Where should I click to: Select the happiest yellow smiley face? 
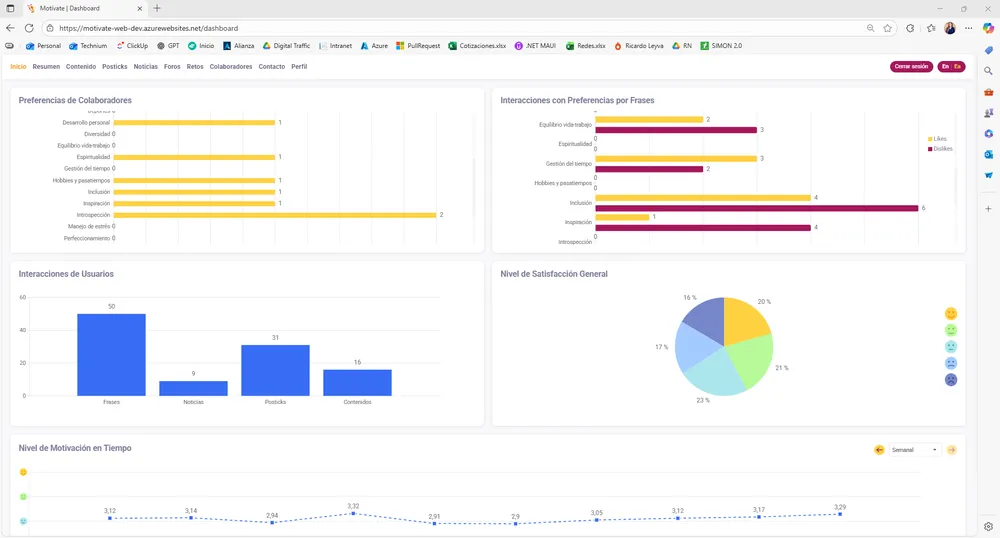click(x=951, y=313)
